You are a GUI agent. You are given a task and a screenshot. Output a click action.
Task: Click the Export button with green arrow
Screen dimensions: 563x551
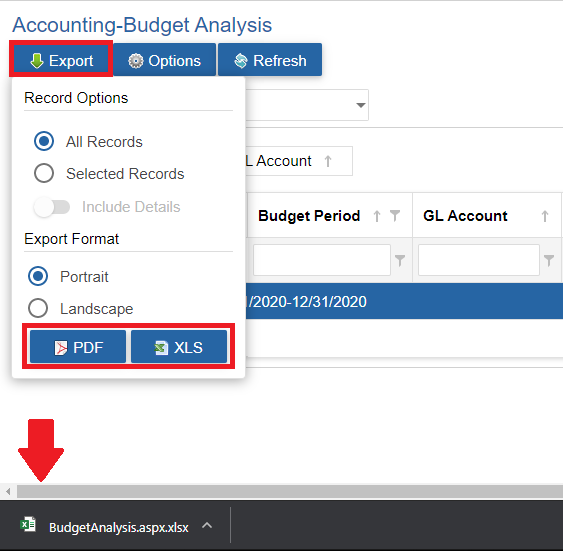pyautogui.click(x=61, y=60)
